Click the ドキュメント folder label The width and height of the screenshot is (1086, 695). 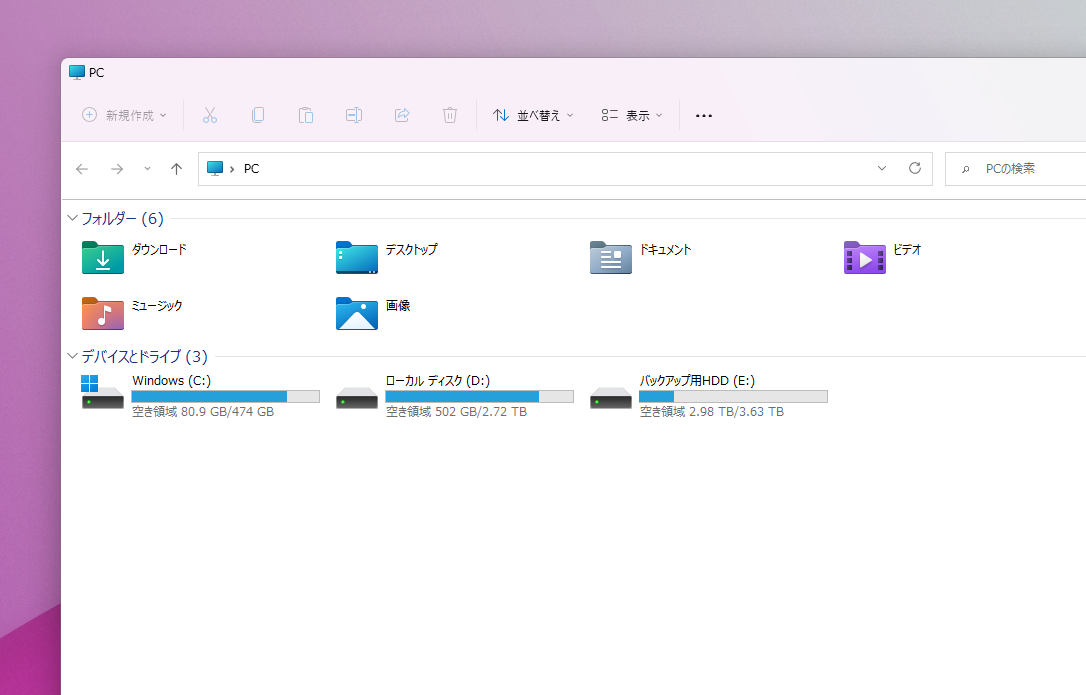(x=666, y=249)
